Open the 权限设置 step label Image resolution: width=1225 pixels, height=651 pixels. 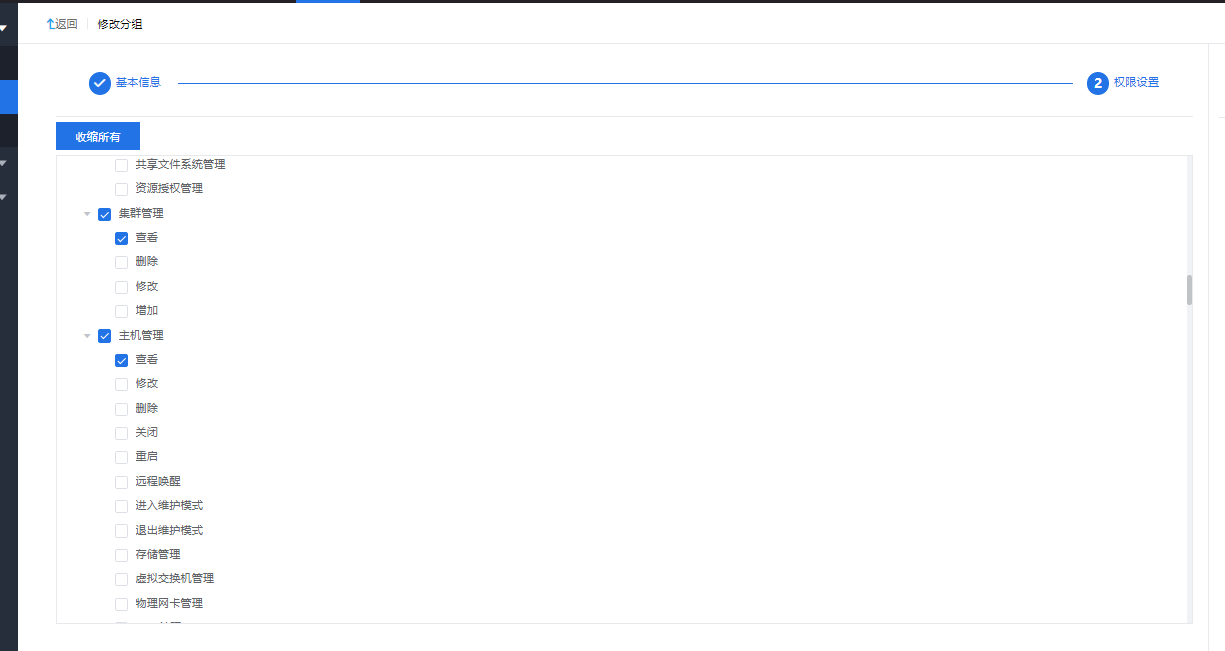tap(1137, 83)
